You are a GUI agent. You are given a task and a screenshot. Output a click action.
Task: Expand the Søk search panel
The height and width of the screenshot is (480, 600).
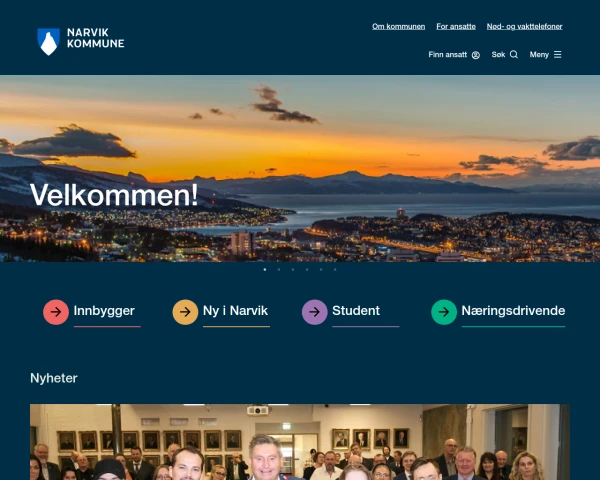point(505,54)
